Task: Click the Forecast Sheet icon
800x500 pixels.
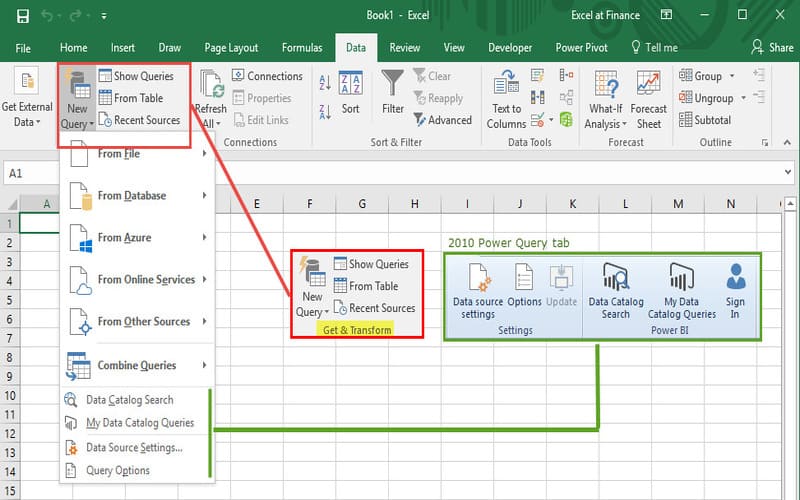Action: point(648,100)
